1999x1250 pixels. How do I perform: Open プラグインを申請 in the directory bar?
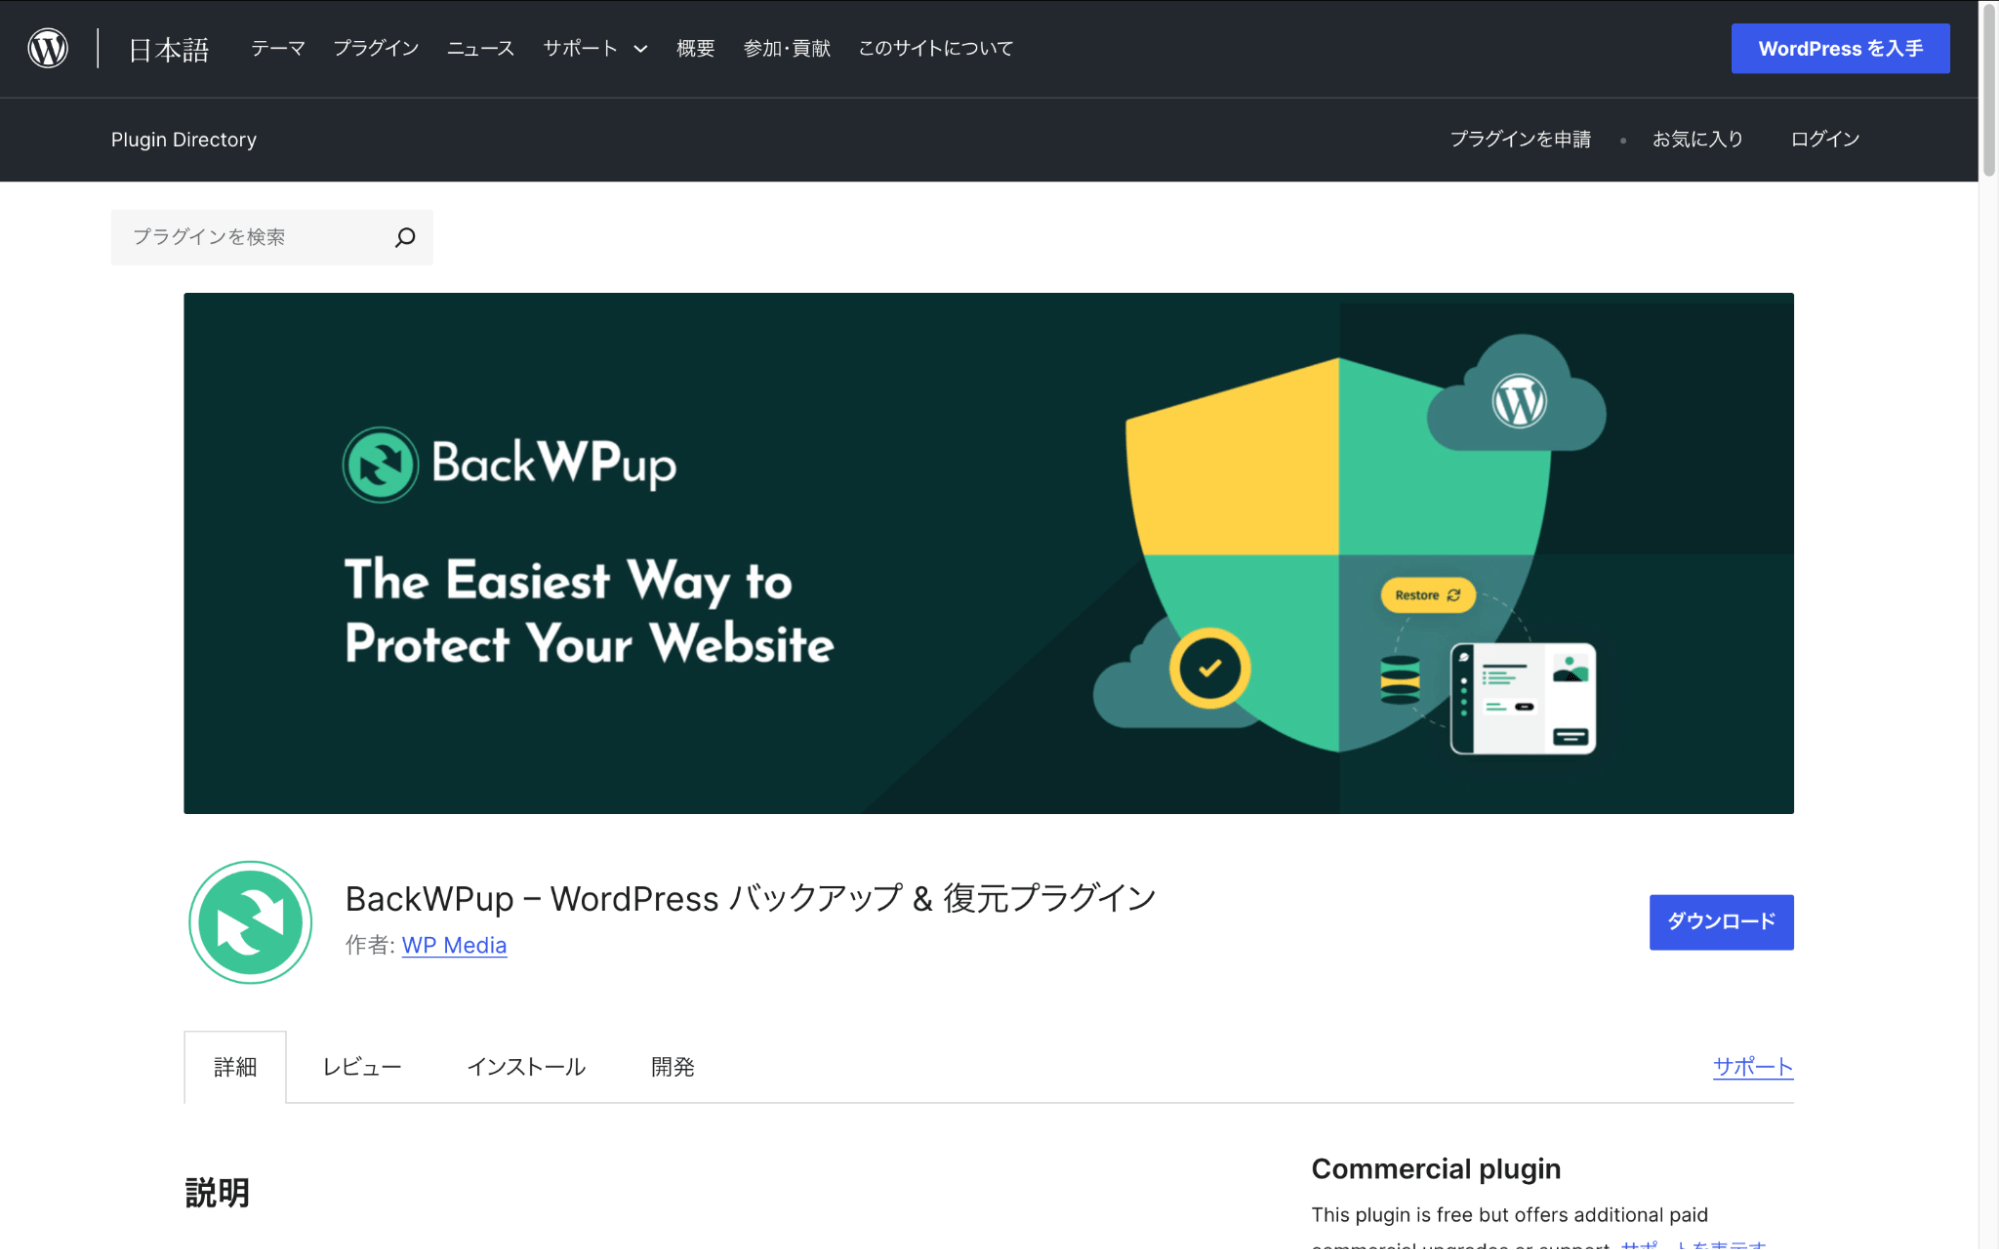pyautogui.click(x=1521, y=139)
